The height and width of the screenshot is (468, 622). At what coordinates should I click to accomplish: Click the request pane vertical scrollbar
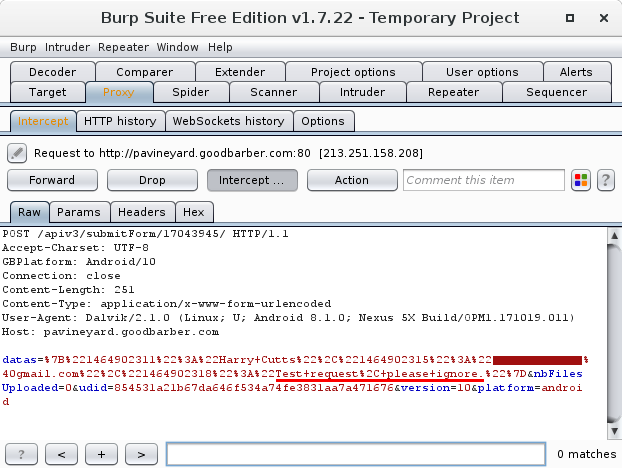[614, 333]
